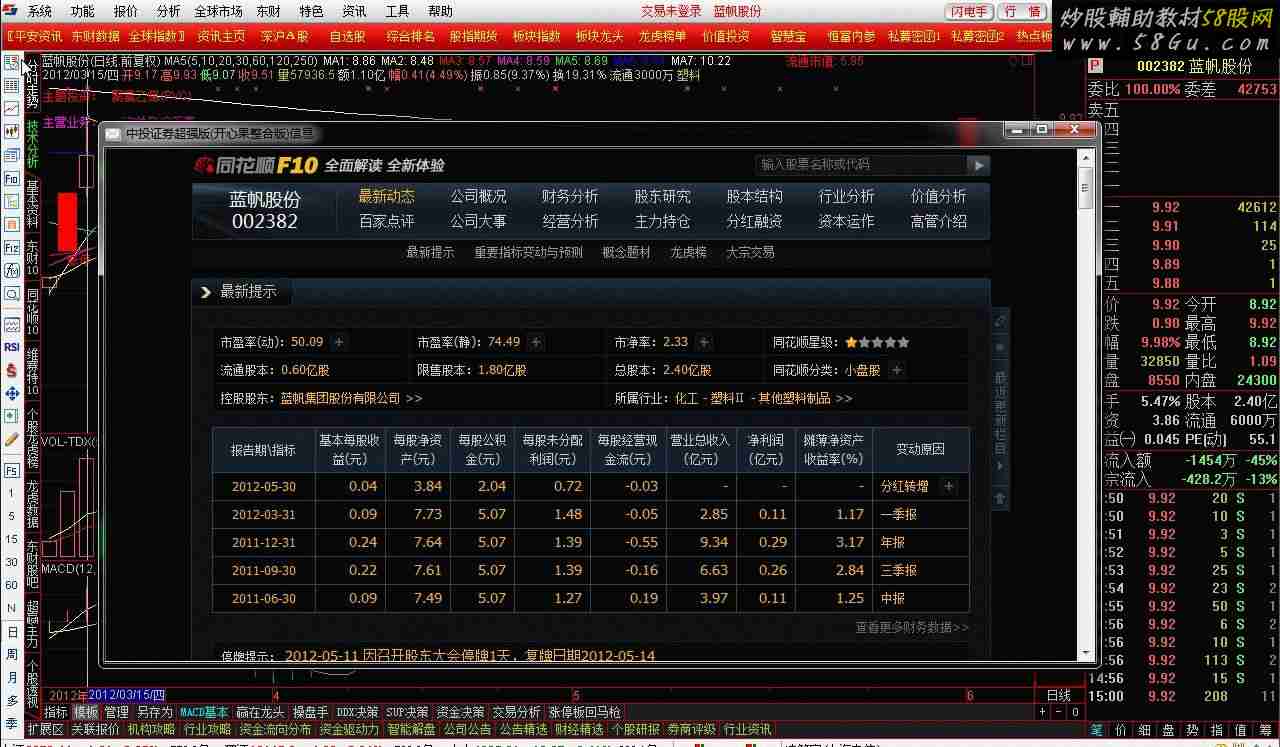The height and width of the screenshot is (747, 1280).
Task: Click 高管介绍 in F10 navigation
Action: 938,221
